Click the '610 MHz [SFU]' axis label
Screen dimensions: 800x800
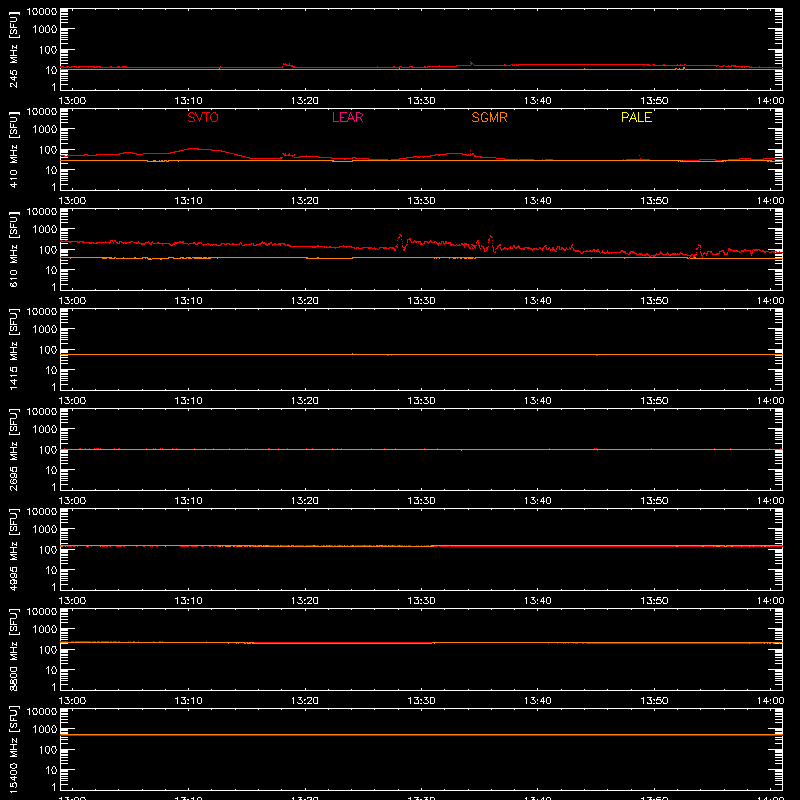[x=14, y=249]
